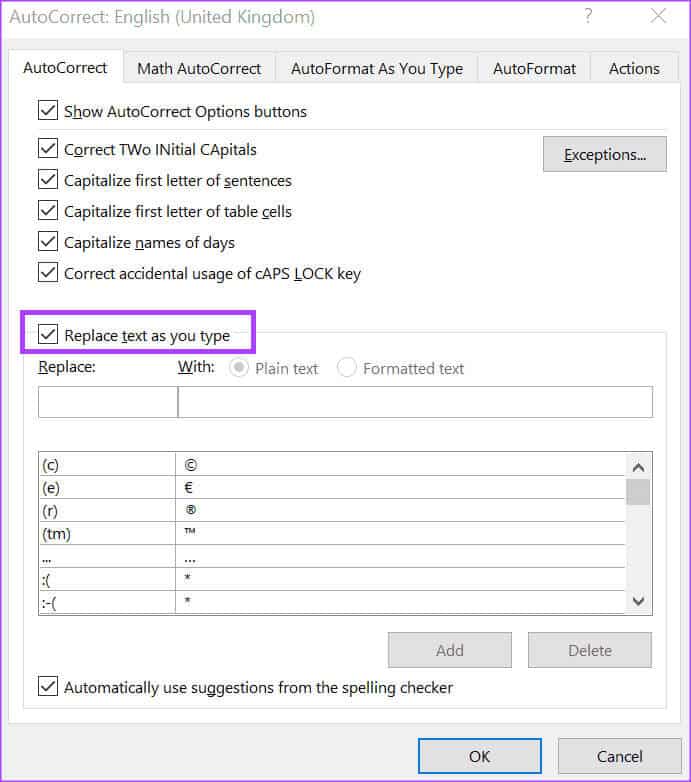Viewport: 691px width, 782px height.
Task: Toggle Correct TWo INitial CApitals checkbox
Action: coord(48,149)
